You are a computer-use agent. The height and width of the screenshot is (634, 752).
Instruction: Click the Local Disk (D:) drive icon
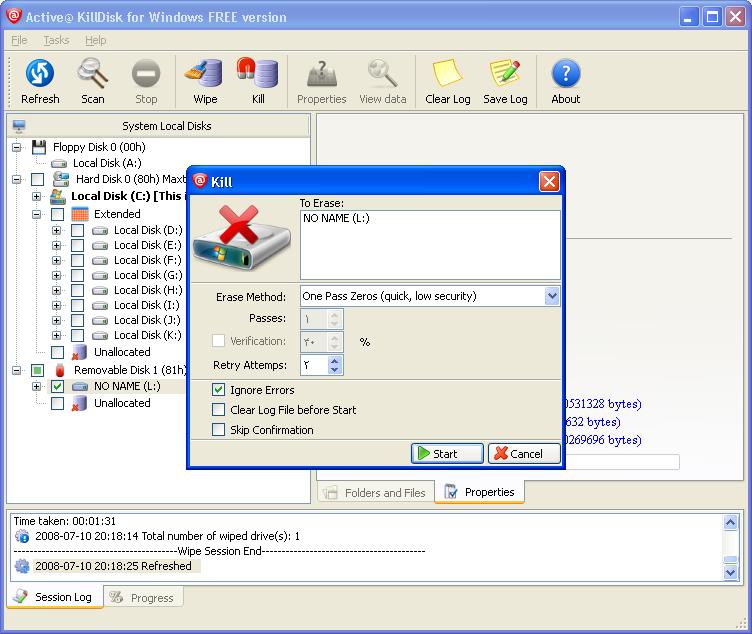100,231
